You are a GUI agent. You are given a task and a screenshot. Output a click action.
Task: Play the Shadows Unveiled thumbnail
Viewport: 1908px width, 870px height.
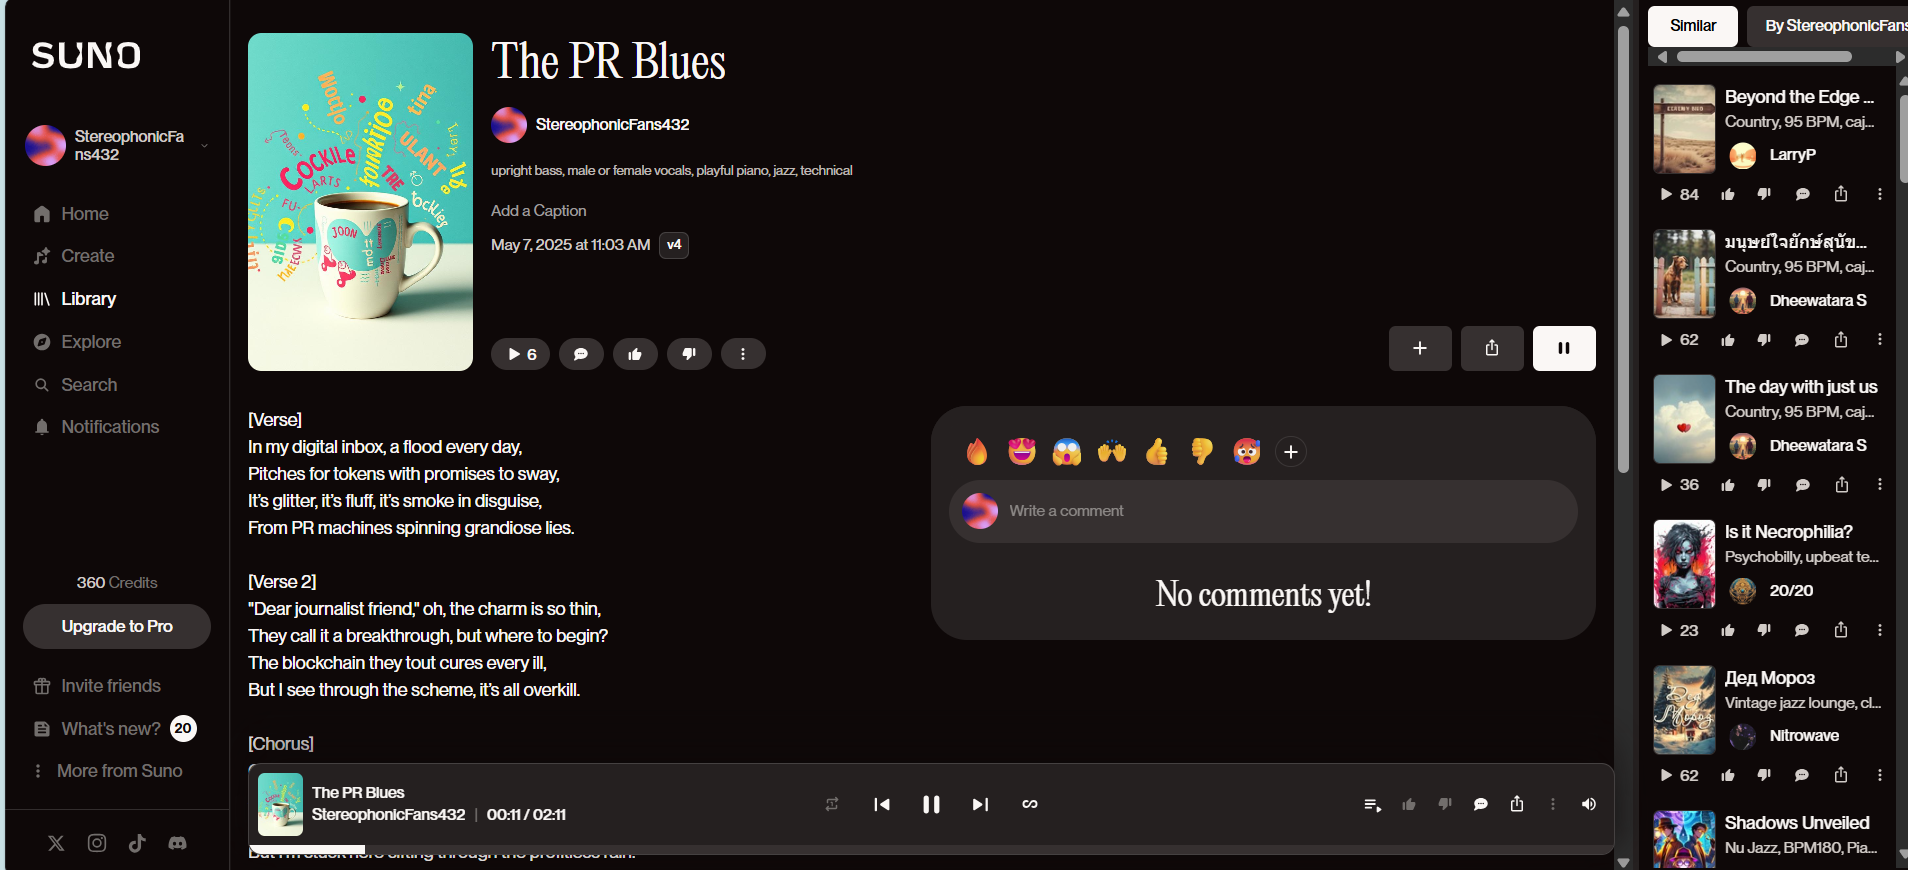1684,839
